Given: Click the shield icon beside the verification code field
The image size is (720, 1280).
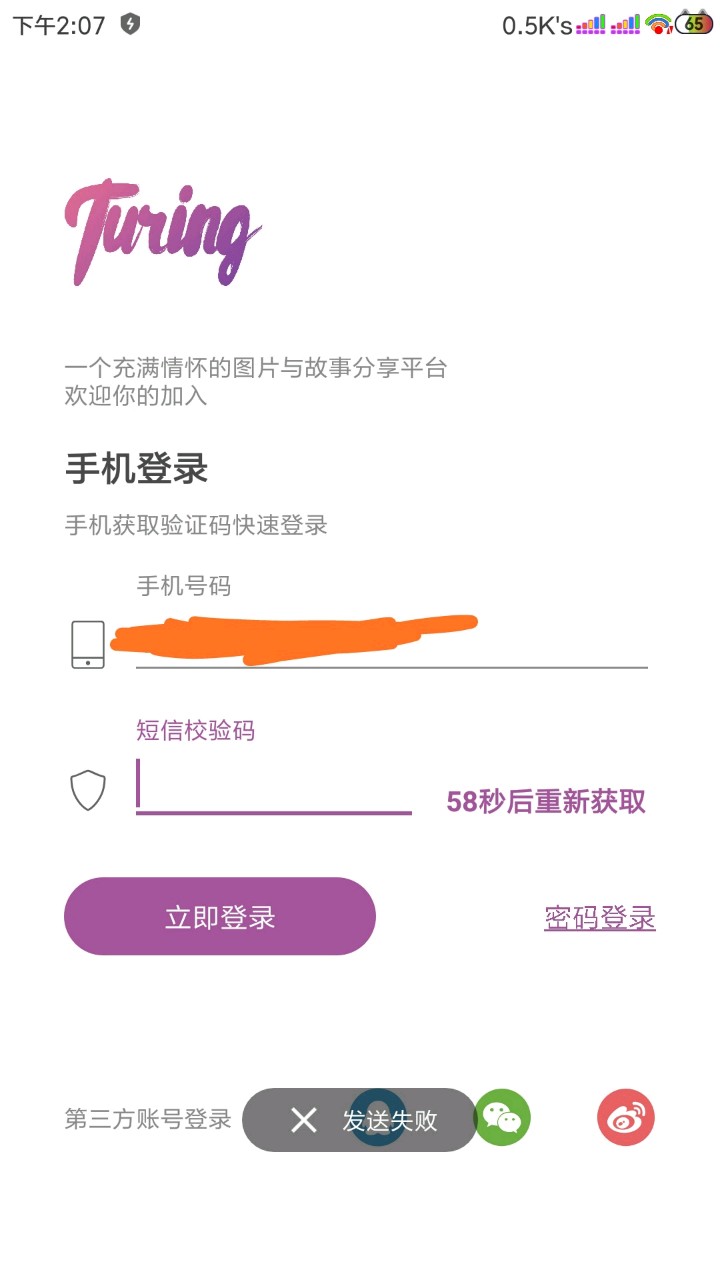Looking at the screenshot, I should coord(88,791).
